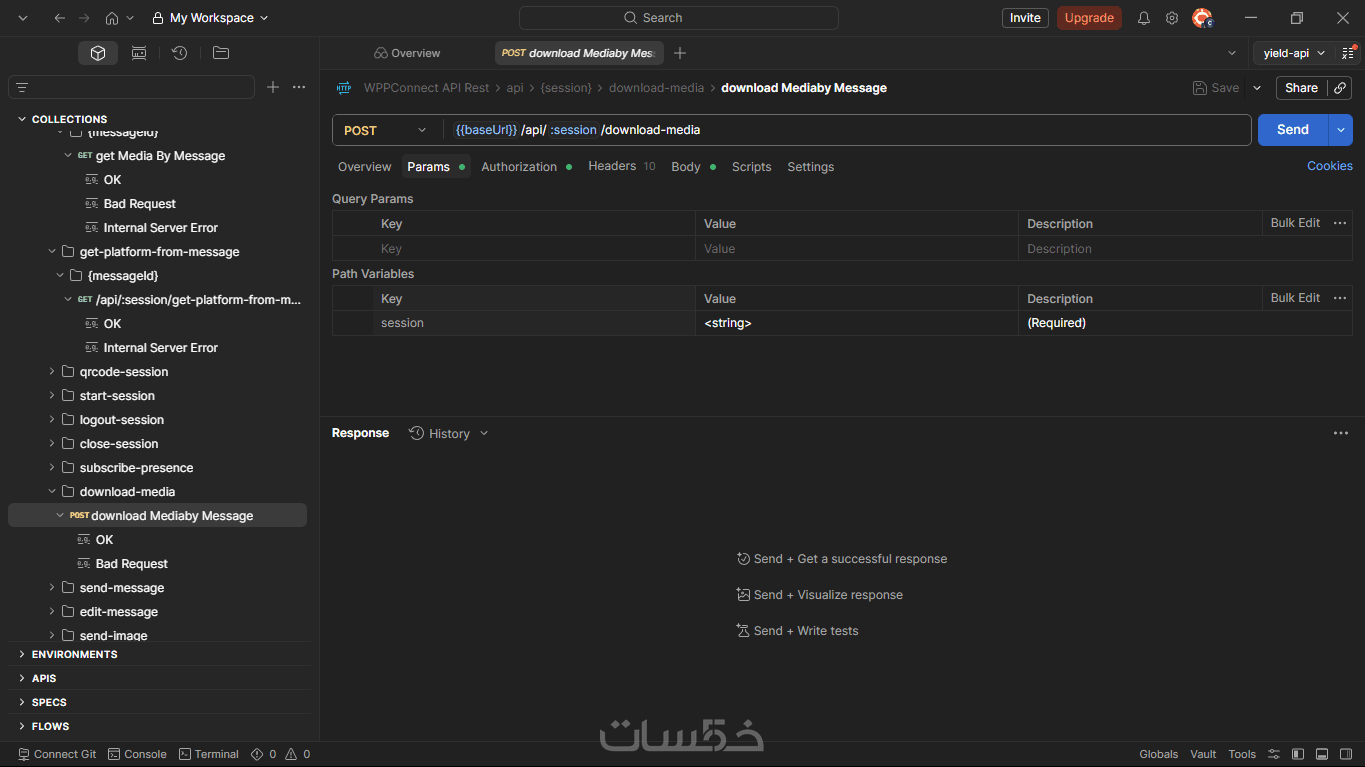The width and height of the screenshot is (1365, 767).
Task: Click the session path variable value cell
Action: pyautogui.click(x=856, y=323)
